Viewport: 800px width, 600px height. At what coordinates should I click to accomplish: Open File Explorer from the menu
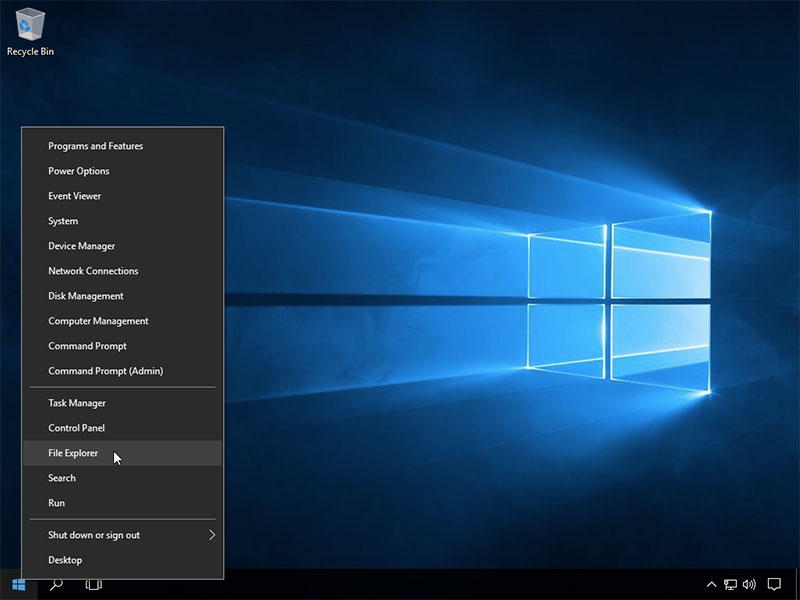(73, 453)
